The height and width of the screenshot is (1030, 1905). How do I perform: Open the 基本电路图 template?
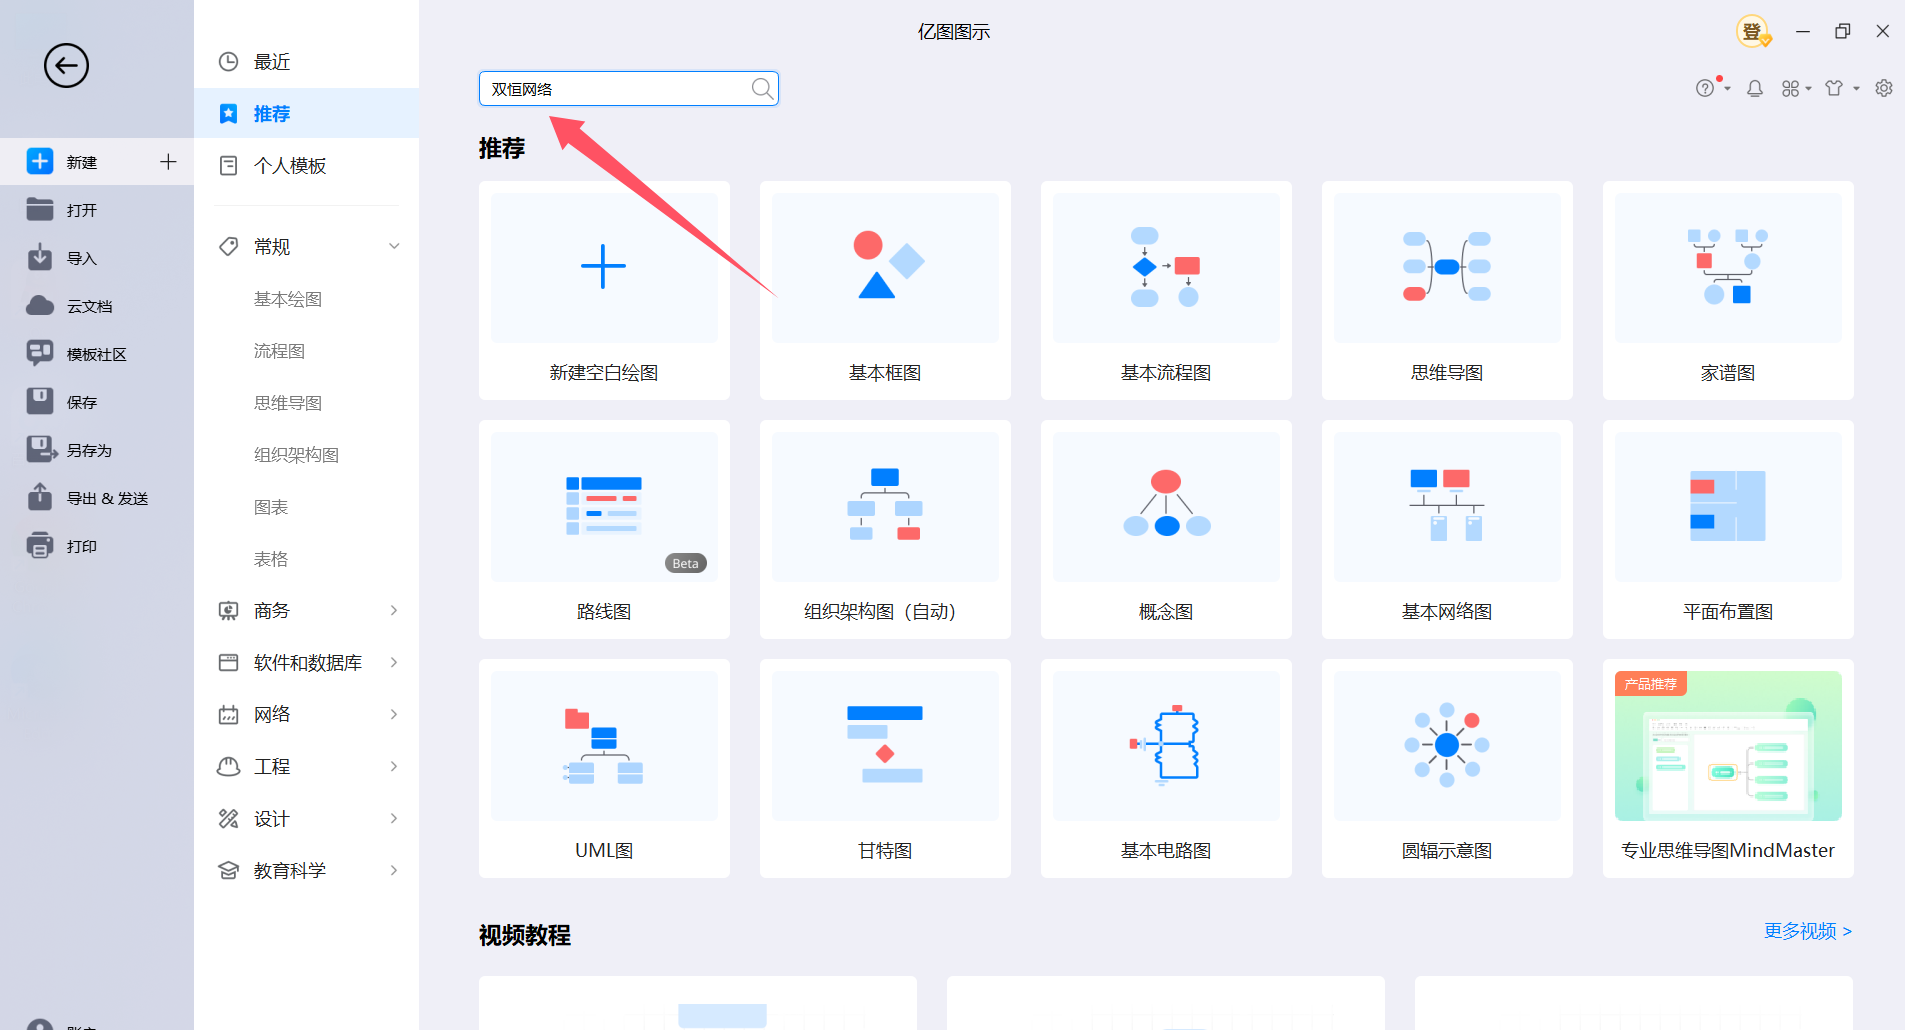(x=1166, y=768)
